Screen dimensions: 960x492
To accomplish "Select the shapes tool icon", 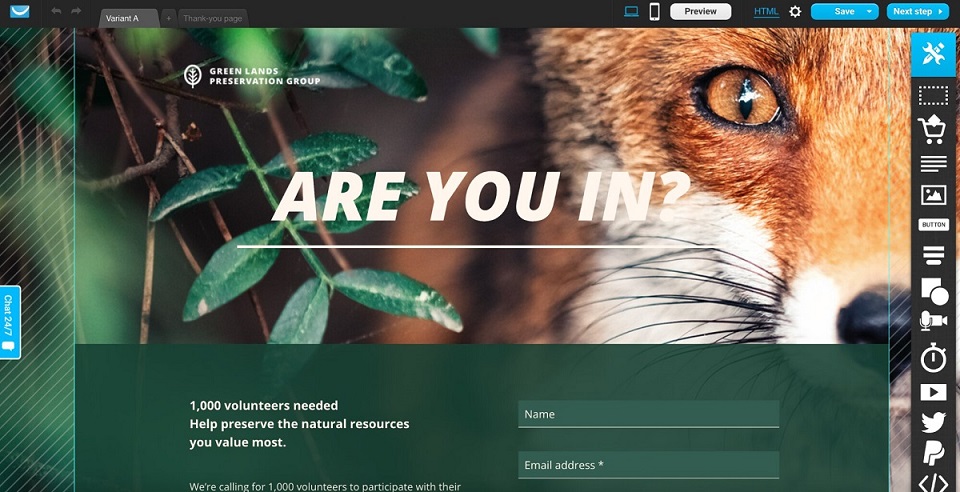I will click(934, 291).
